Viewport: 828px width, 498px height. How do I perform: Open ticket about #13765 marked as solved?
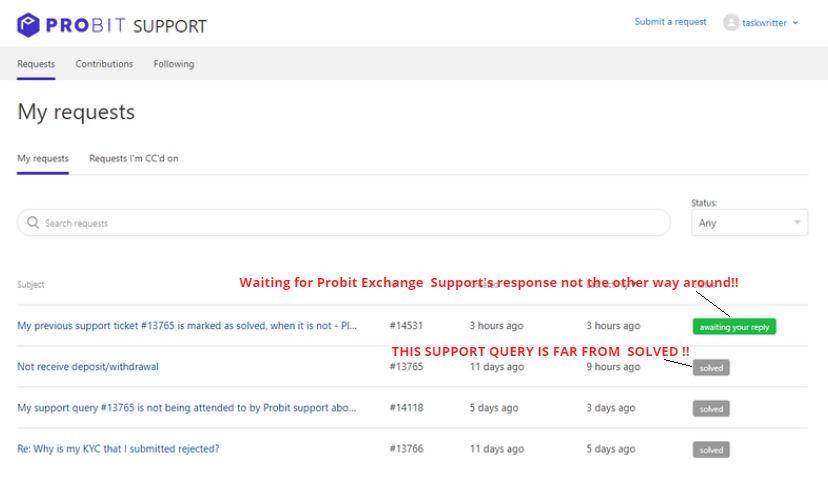(x=187, y=326)
